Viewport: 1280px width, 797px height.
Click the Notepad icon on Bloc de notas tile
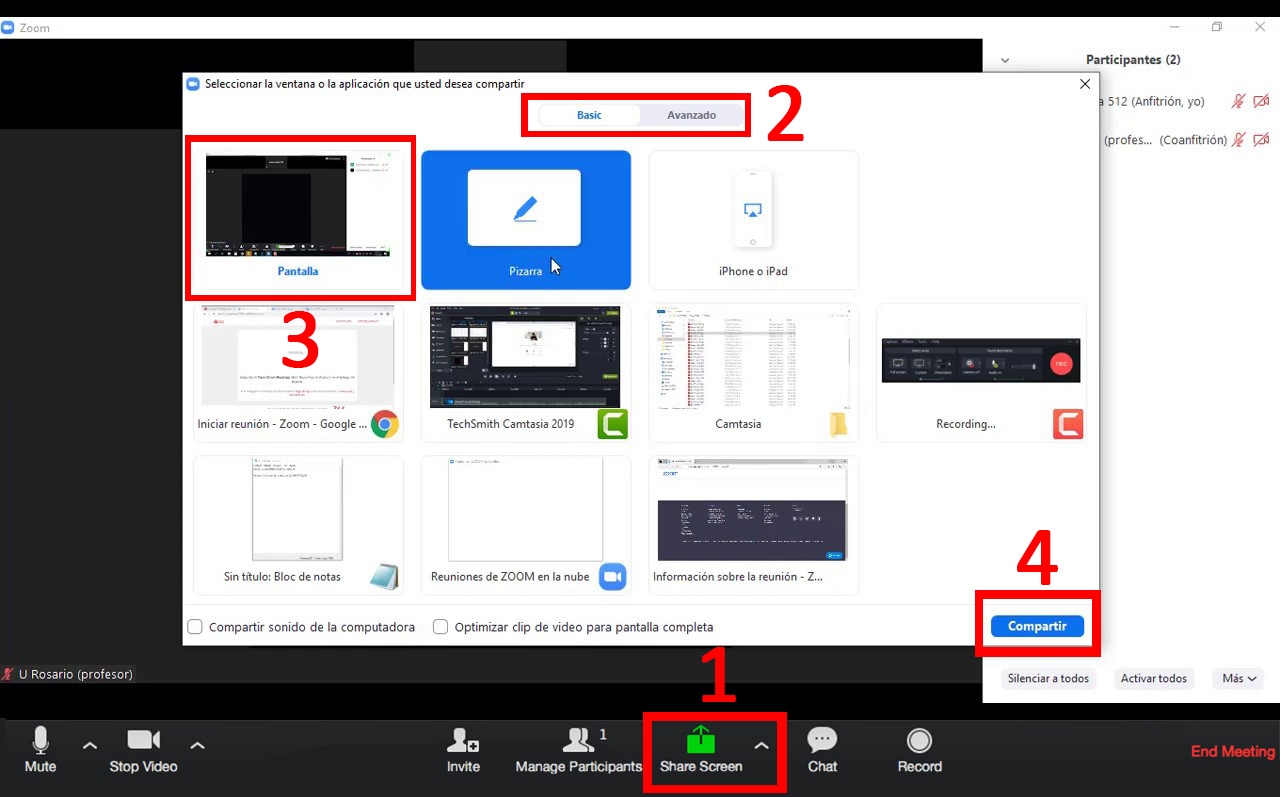[x=384, y=577]
